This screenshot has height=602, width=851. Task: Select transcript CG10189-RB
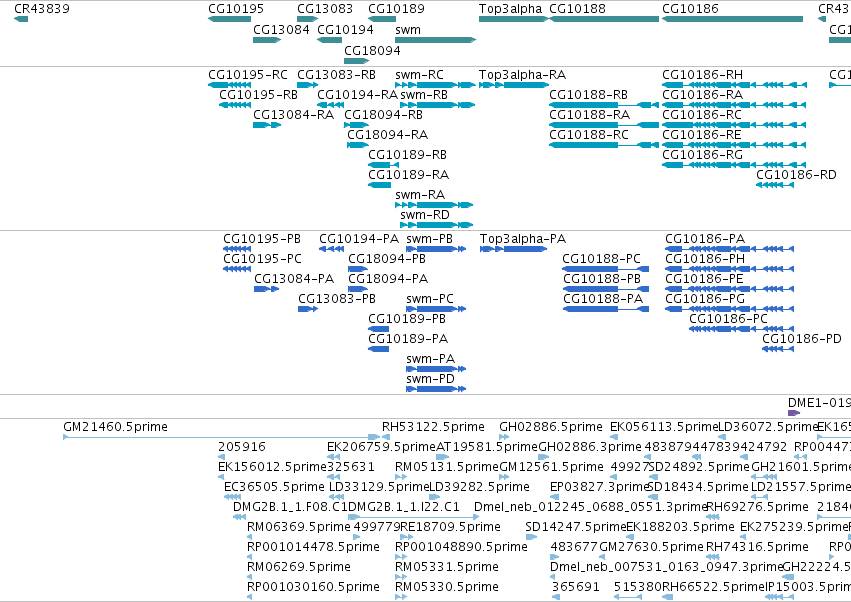click(383, 165)
